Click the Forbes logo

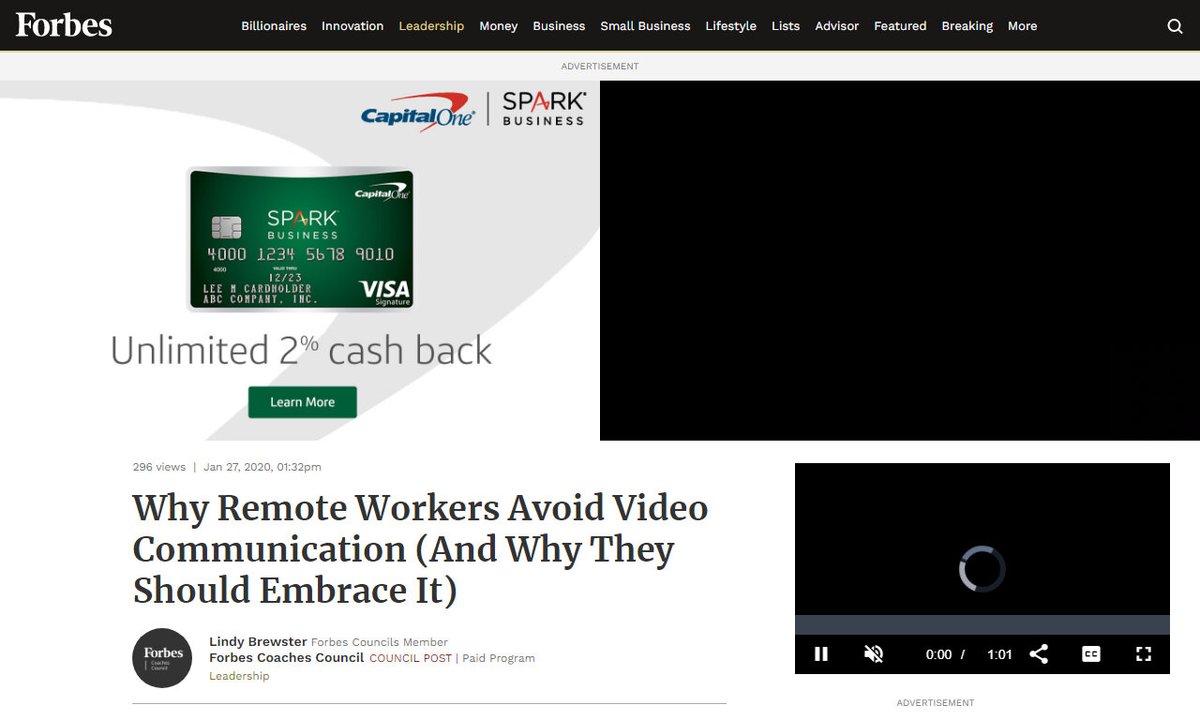point(64,25)
